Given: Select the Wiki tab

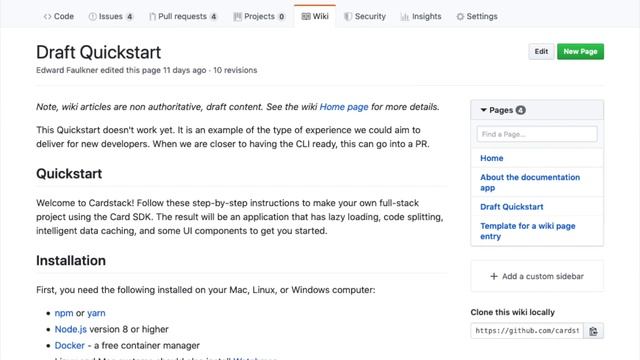Looking at the screenshot, I should (x=315, y=16).
